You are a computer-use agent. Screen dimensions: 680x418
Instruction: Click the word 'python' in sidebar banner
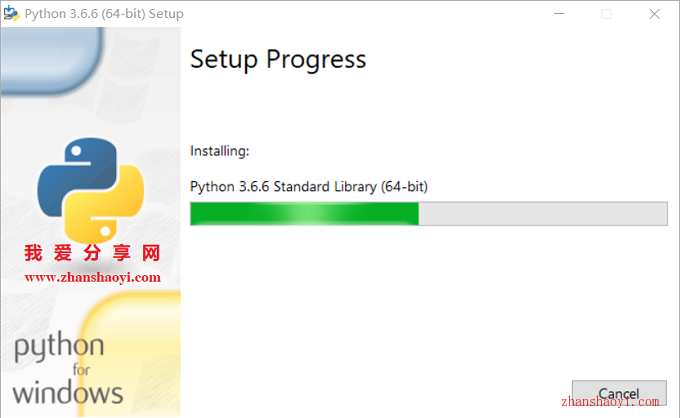pyautogui.click(x=59, y=346)
